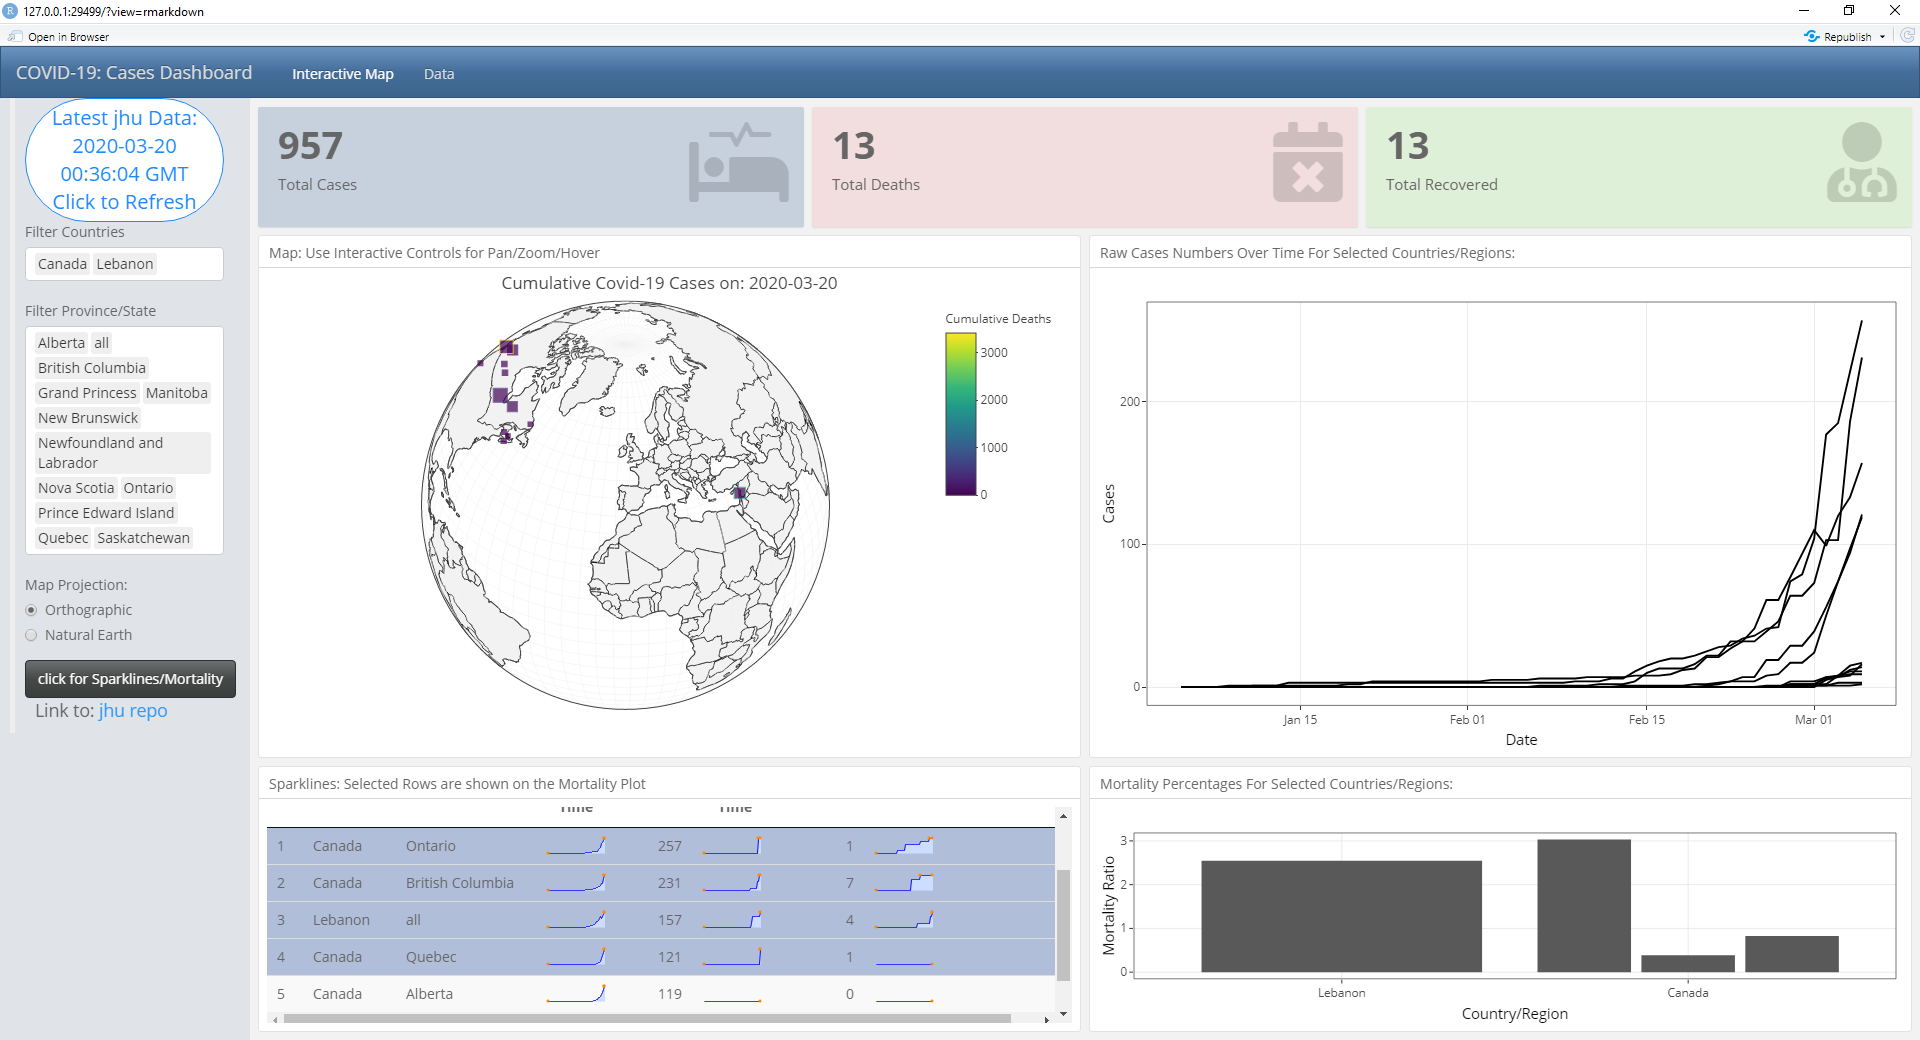Click the scroll down arrow of sparklines table
The height and width of the screenshot is (1040, 1920).
[1063, 1014]
